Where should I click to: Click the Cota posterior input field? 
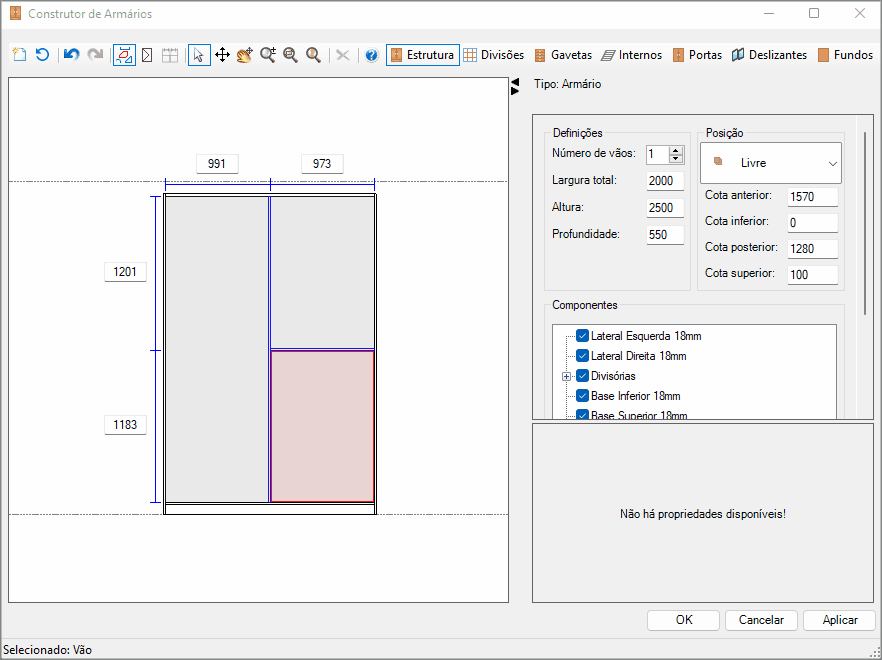[812, 249]
